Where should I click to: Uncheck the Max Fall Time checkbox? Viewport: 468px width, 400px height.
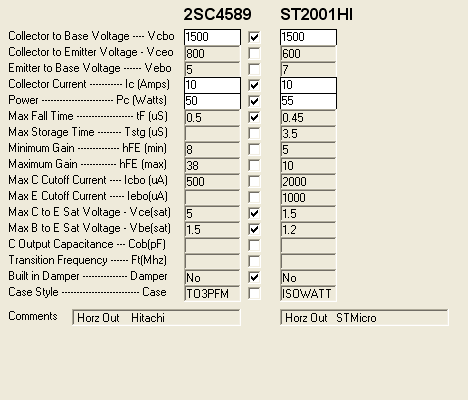[x=254, y=117]
